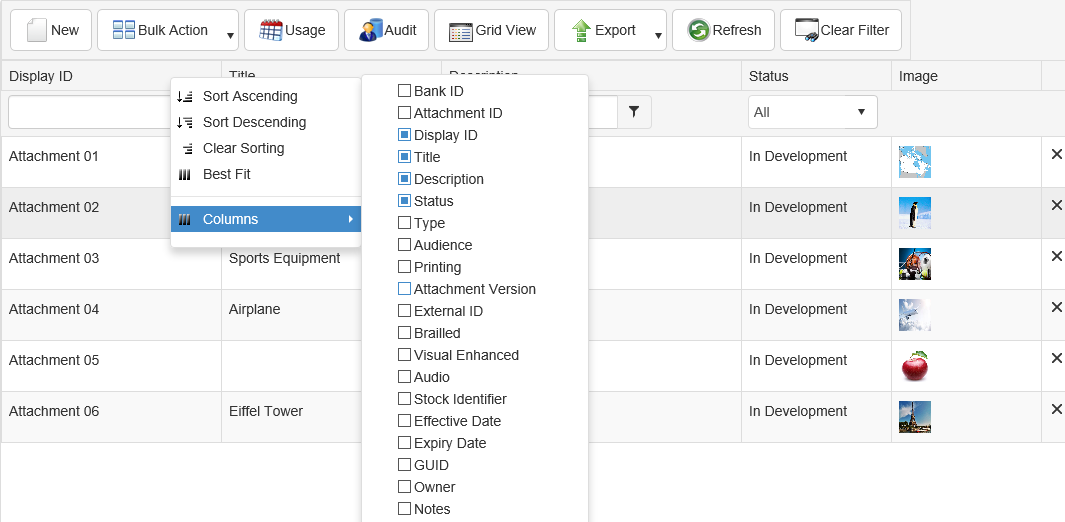The height and width of the screenshot is (522, 1065).
Task: Click the funnel filter icon
Action: pyautogui.click(x=634, y=112)
